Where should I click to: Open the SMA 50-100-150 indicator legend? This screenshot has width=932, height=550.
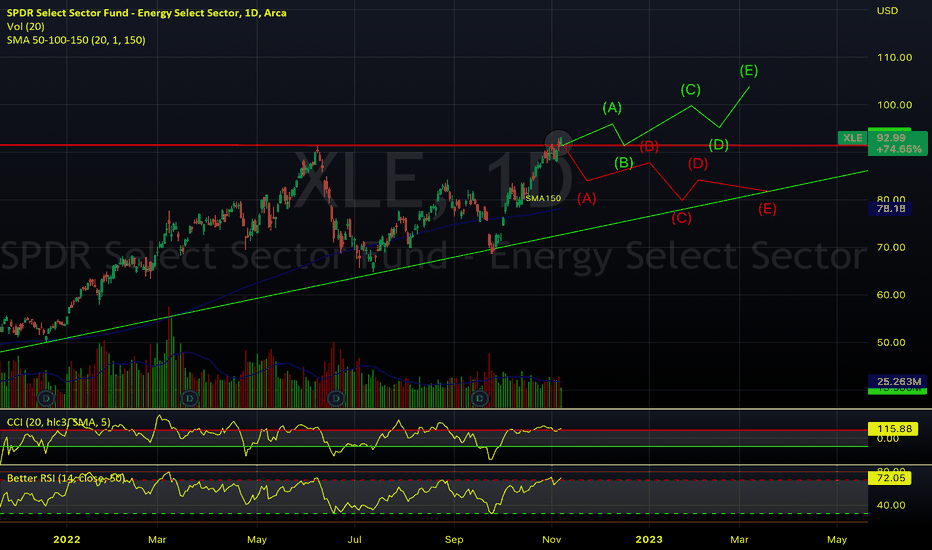click(x=76, y=40)
